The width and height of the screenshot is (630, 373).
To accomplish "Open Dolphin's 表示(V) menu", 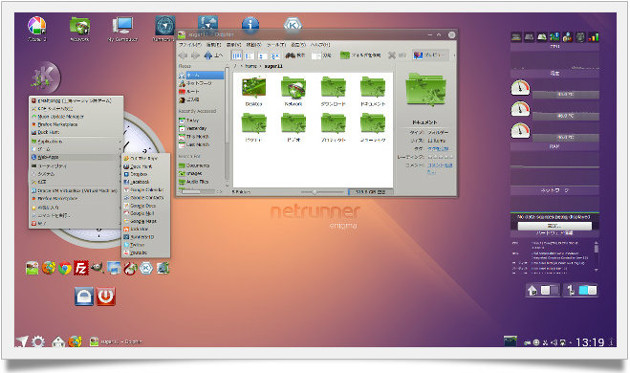I will [233, 44].
